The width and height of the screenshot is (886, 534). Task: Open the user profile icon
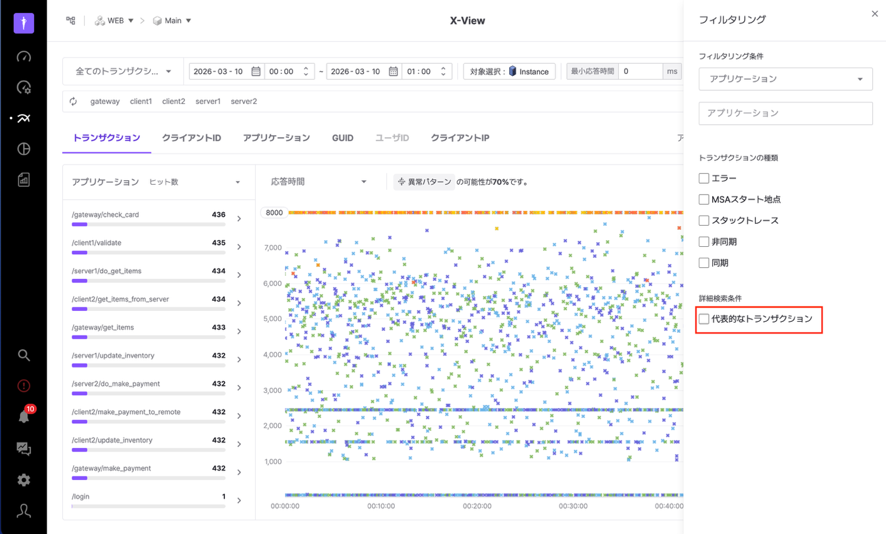(24, 511)
